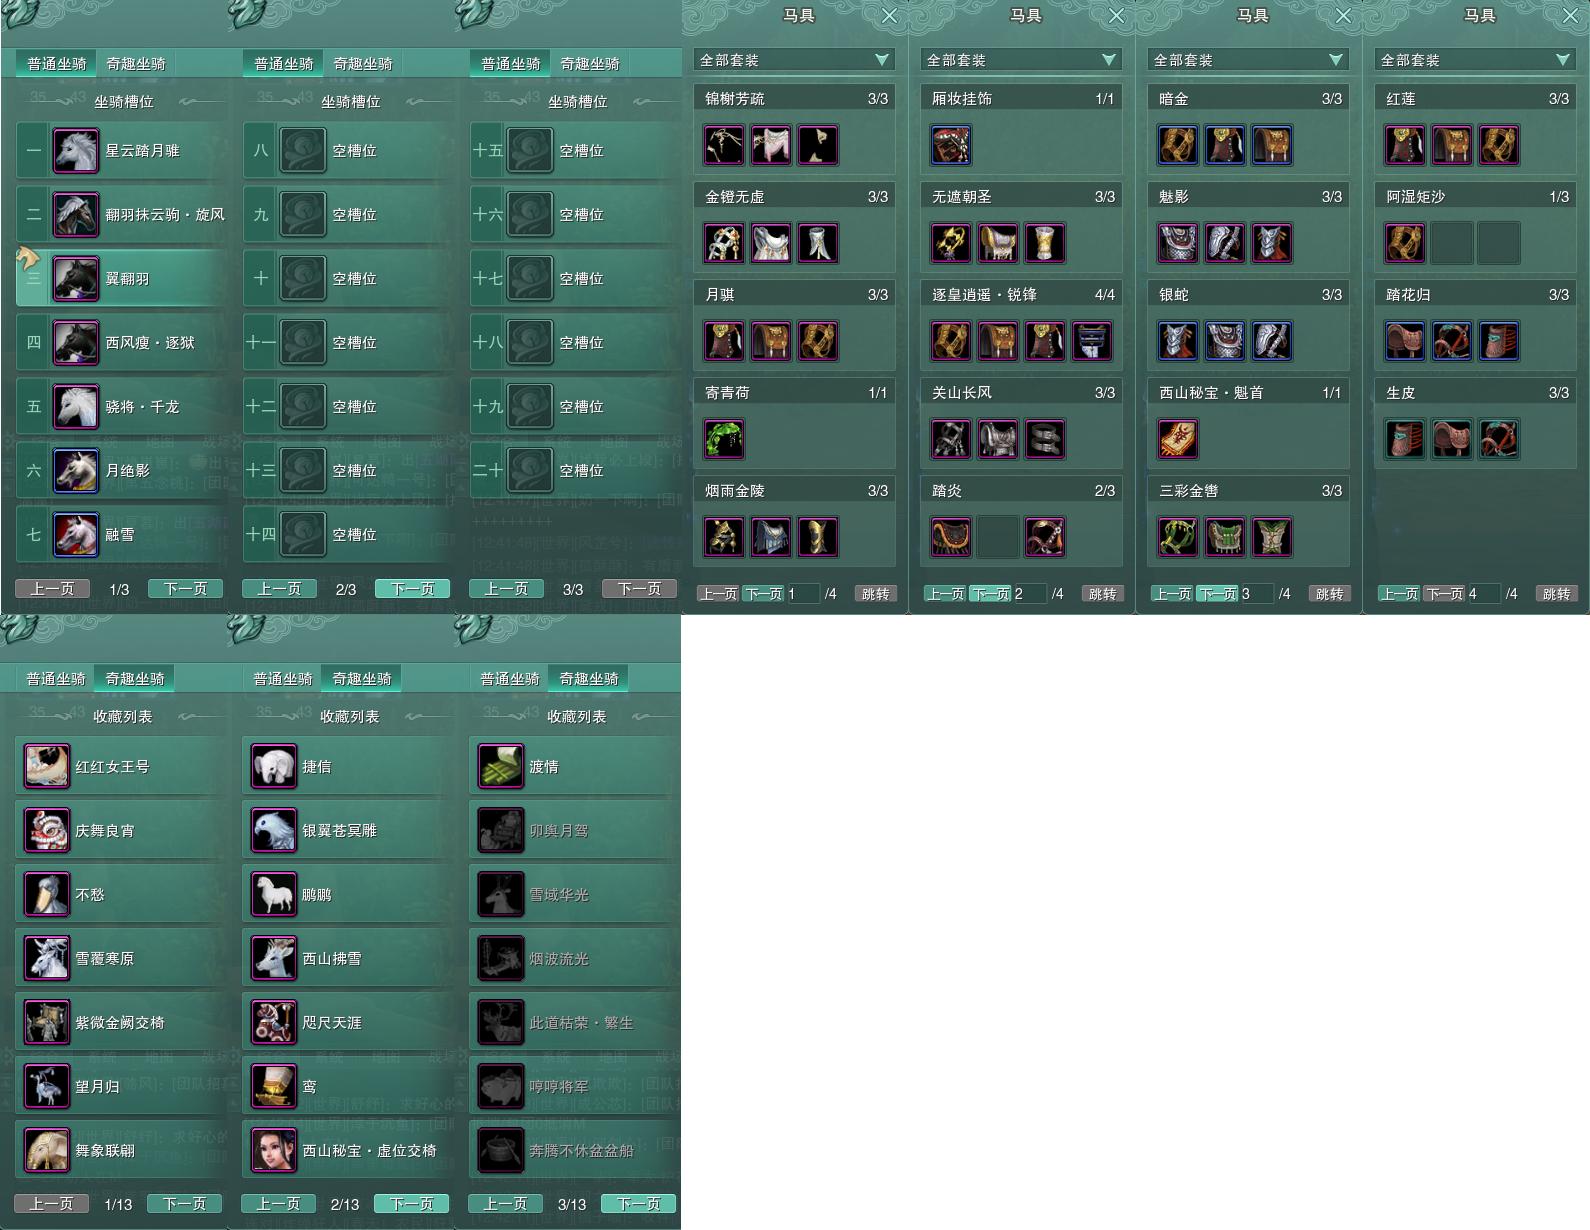Open 全部套装 dropdown on tack page 1 panel
The image size is (1590, 1230).
click(x=794, y=60)
